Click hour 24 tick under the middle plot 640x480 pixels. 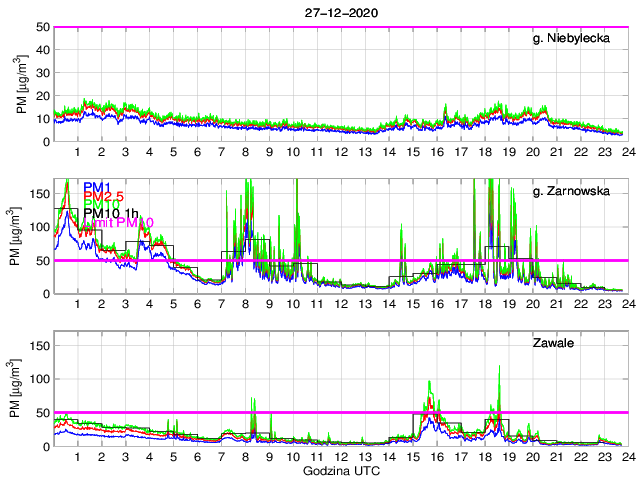click(627, 305)
